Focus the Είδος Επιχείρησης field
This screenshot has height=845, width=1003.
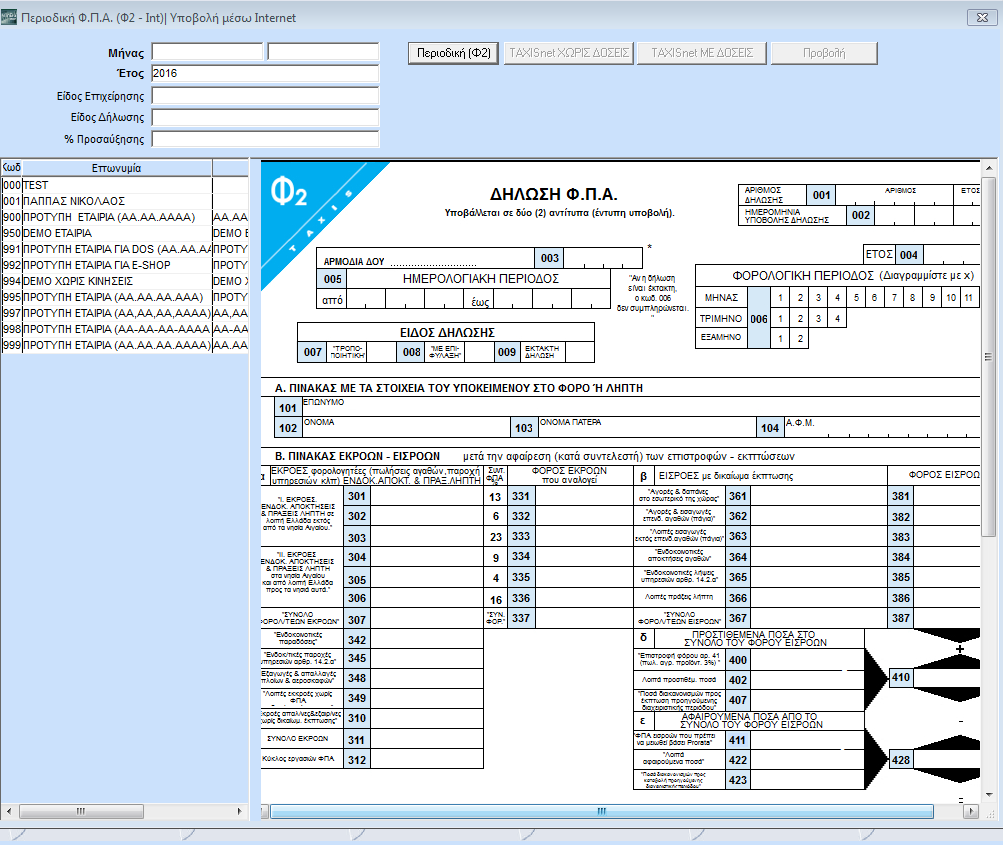click(x=265, y=96)
